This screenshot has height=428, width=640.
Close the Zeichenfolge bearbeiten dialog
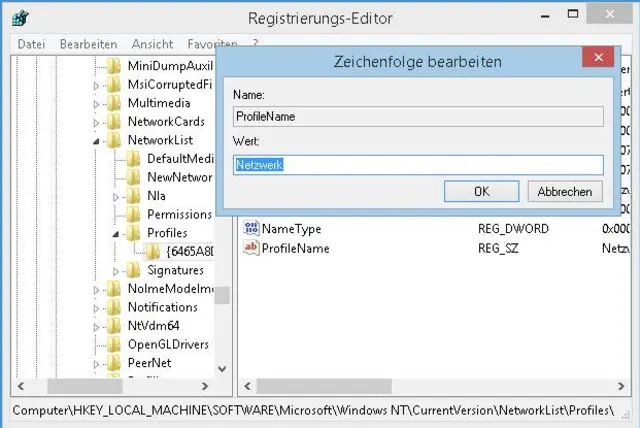(x=598, y=57)
